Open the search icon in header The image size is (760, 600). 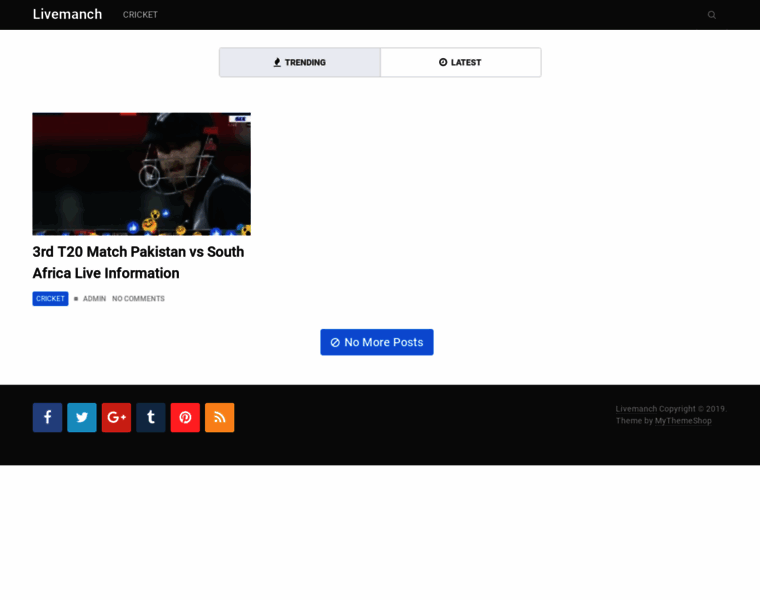711,15
